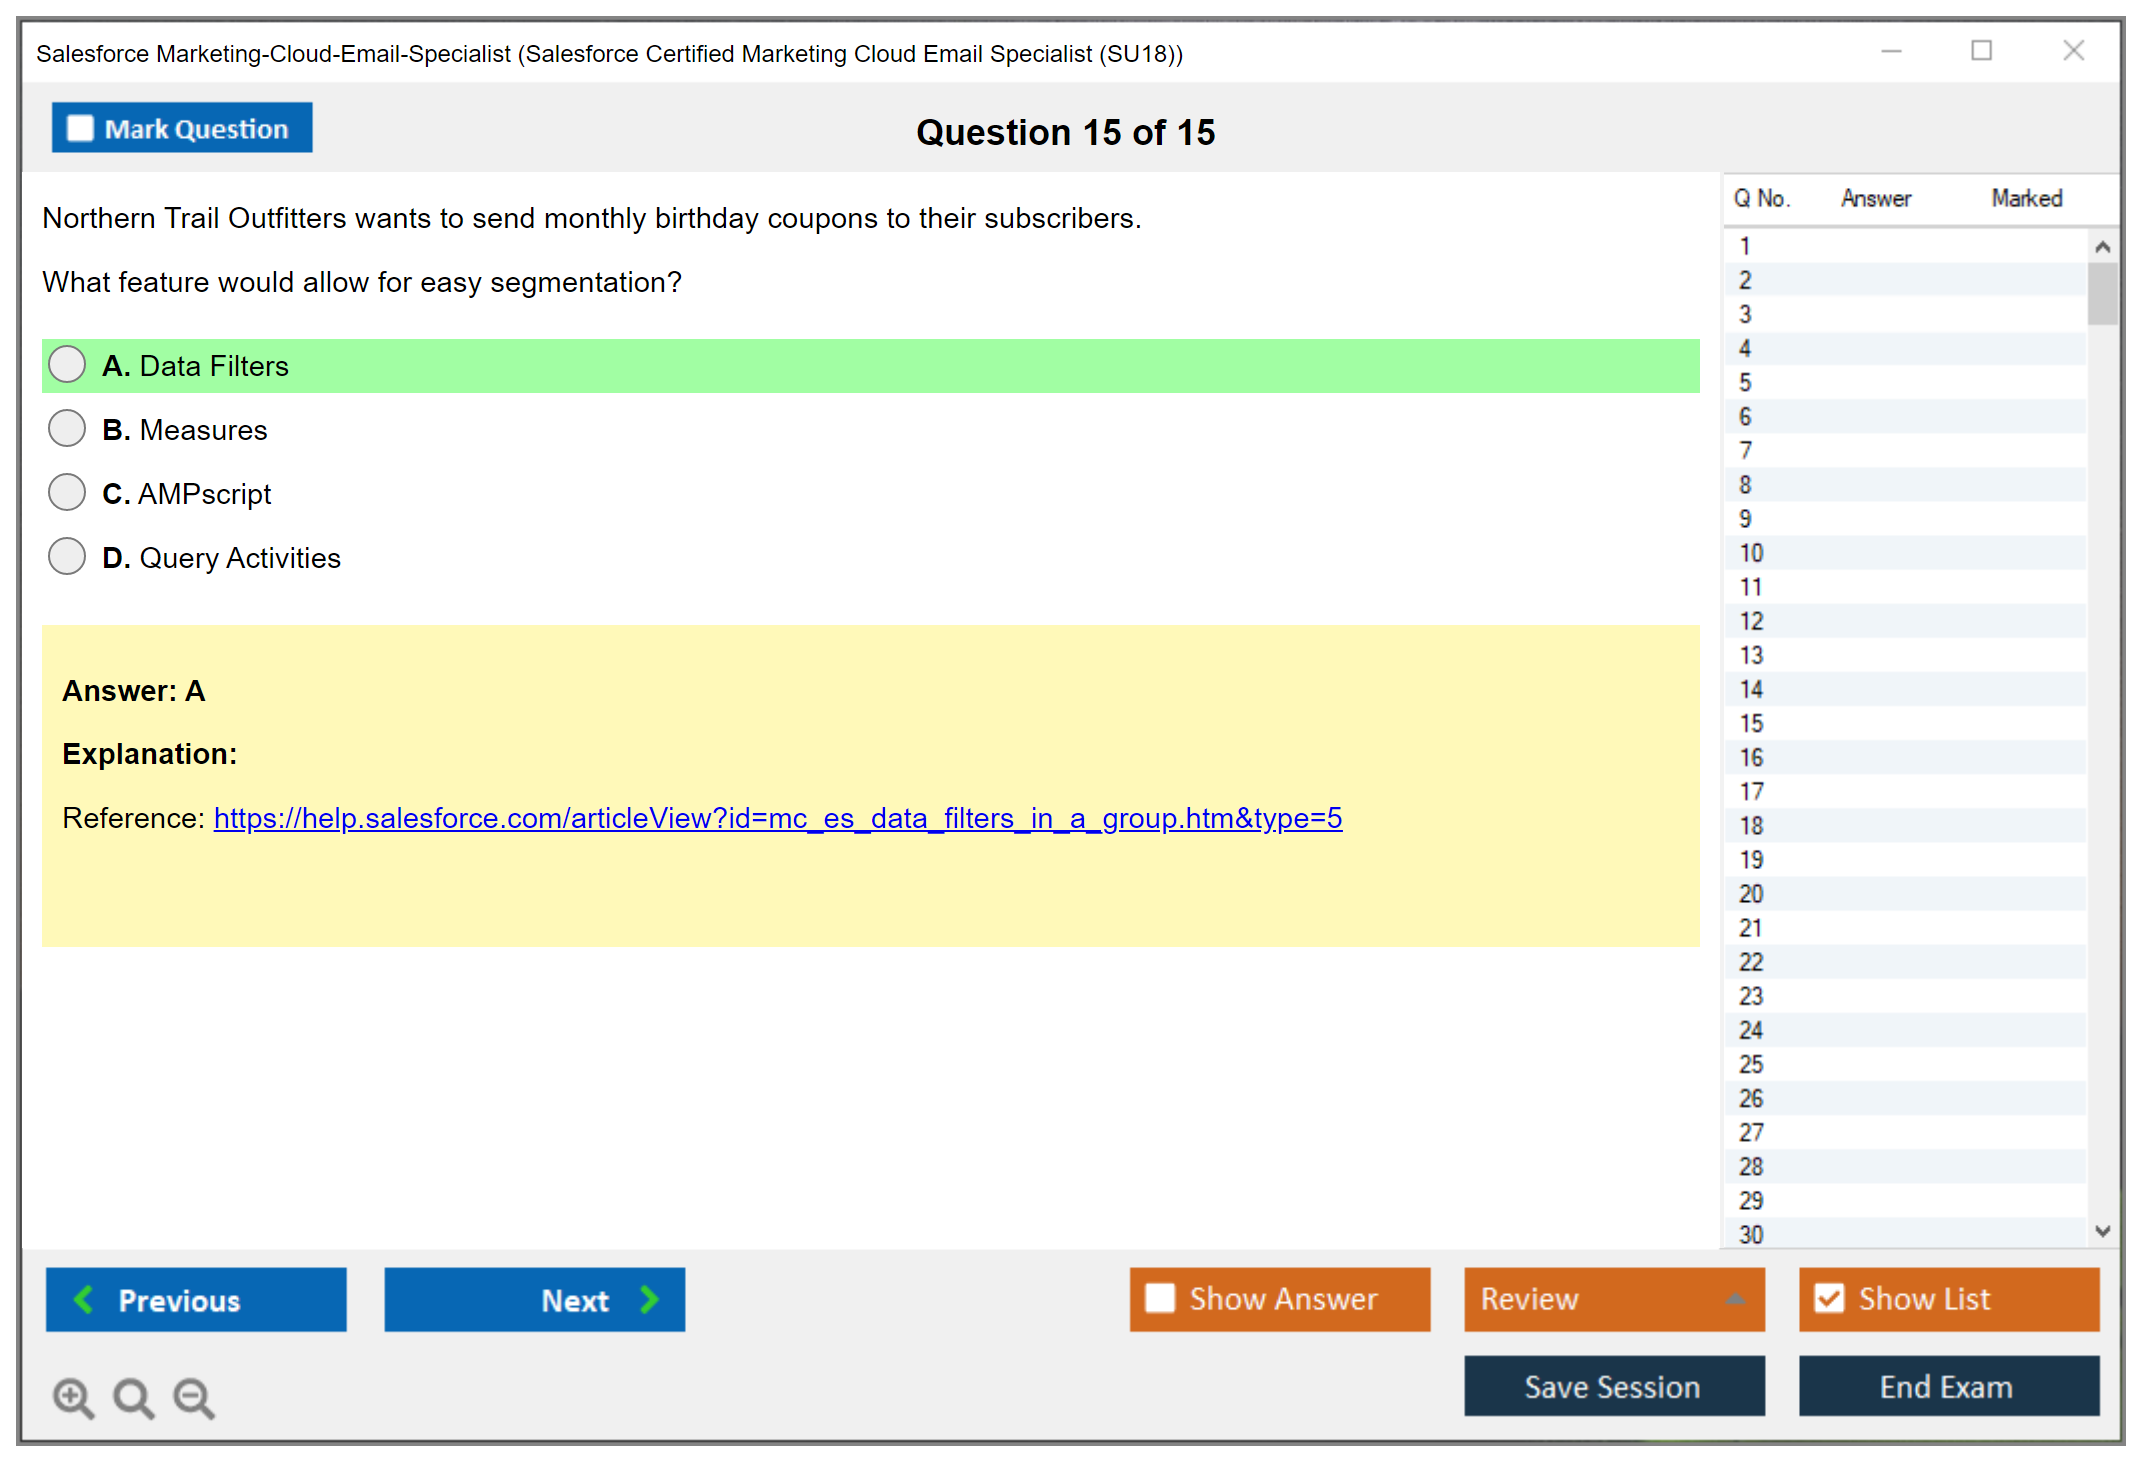The height and width of the screenshot is (1470, 2150).
Task: Click the question list scrollbar thumb
Action: pos(2102,293)
